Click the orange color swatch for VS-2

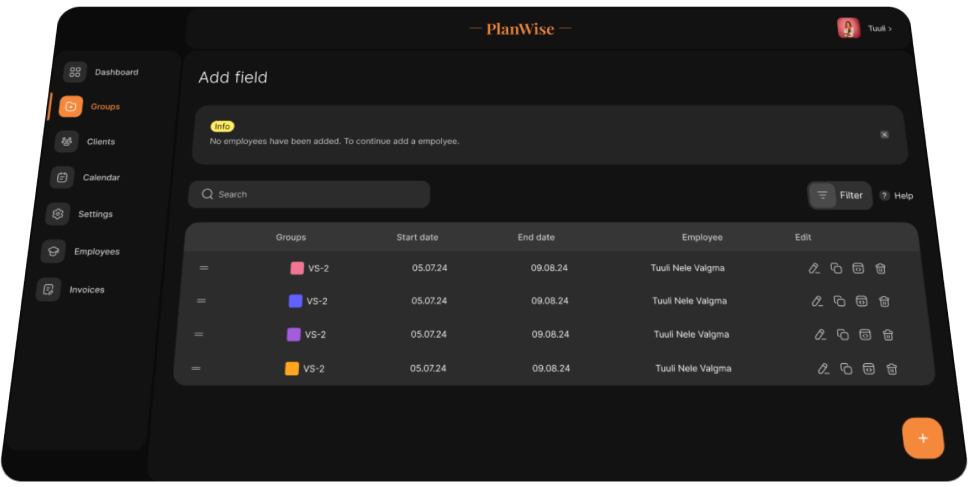point(292,369)
